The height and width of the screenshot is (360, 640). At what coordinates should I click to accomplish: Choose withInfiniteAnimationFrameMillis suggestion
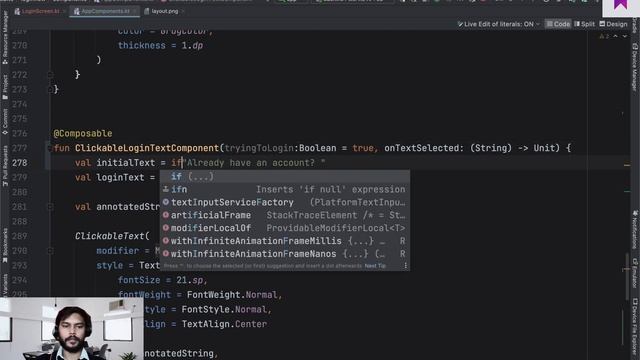click(x=284, y=241)
